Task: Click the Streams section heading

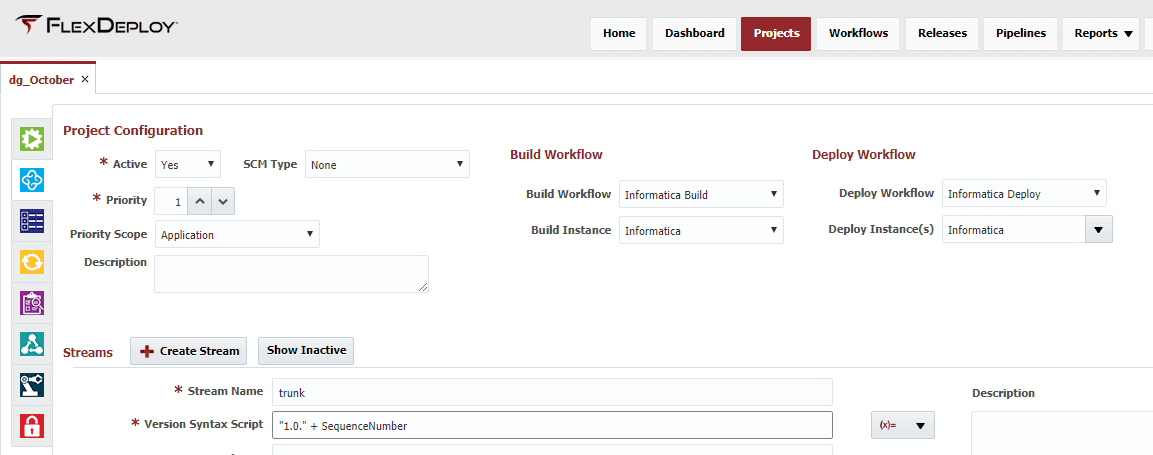Action: pyautogui.click(x=88, y=353)
